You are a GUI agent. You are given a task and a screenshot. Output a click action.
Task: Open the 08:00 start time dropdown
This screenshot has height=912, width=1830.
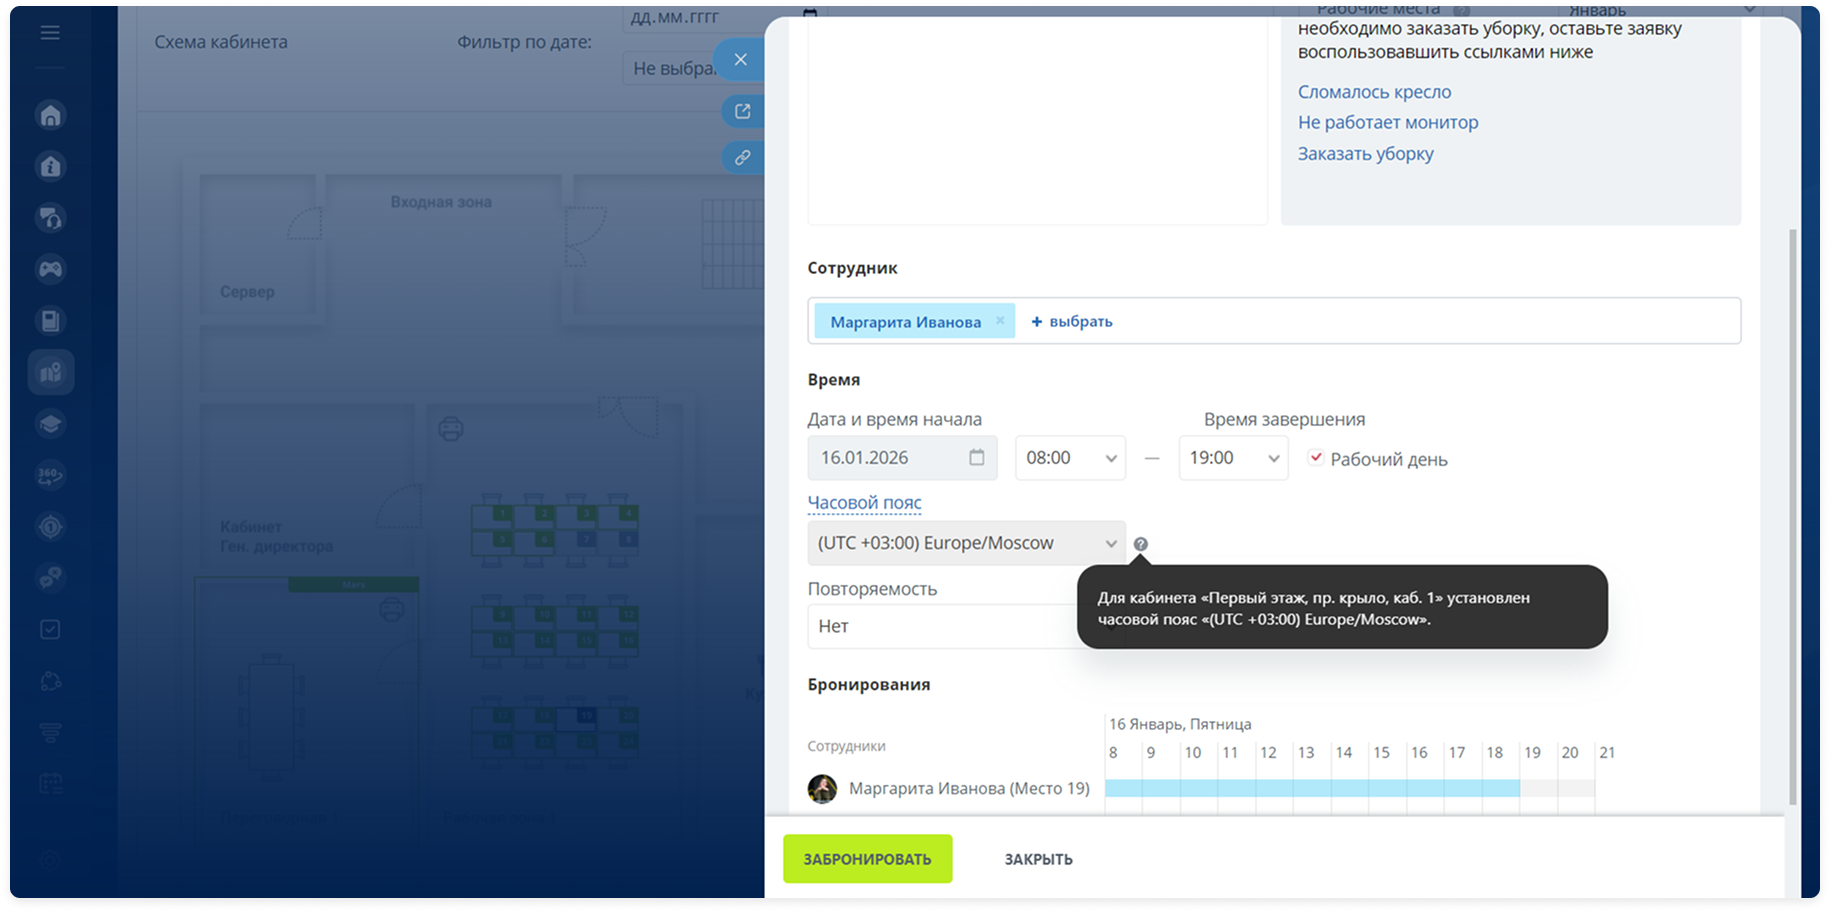click(1069, 458)
